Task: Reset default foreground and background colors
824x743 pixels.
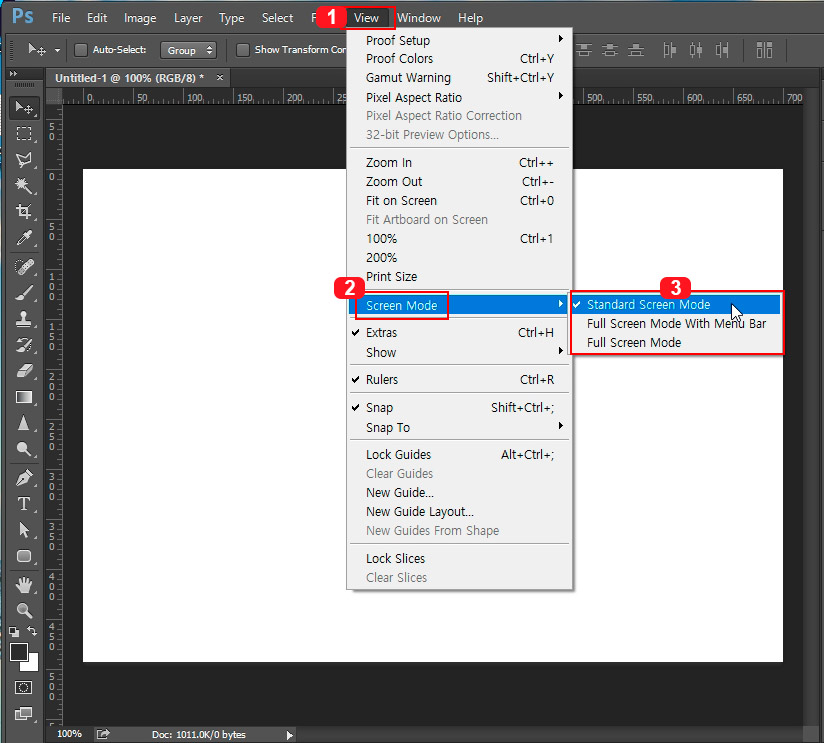Action: (x=14, y=631)
